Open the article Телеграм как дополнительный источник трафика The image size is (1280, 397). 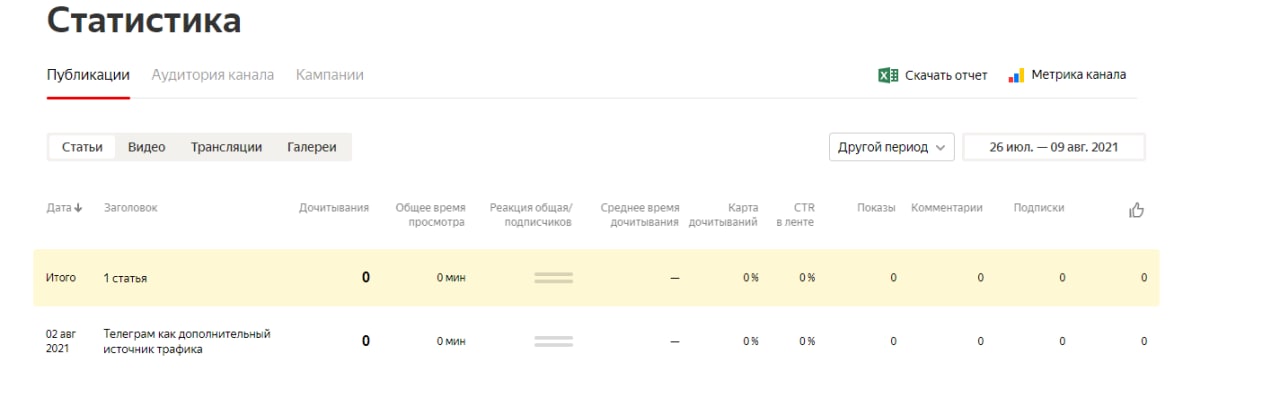click(x=187, y=341)
